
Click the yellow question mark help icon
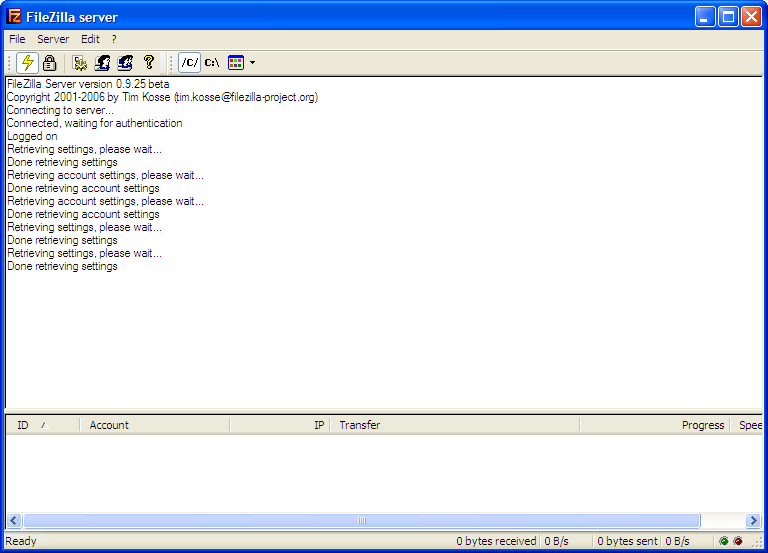pyautogui.click(x=149, y=62)
